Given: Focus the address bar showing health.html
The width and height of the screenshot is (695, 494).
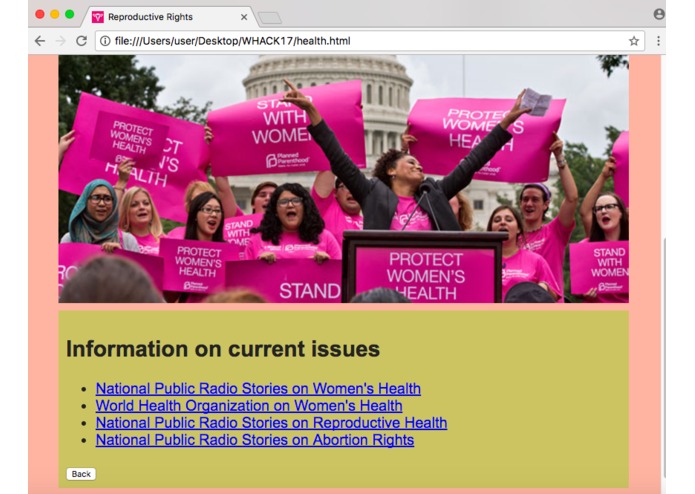Looking at the screenshot, I should pos(370,41).
